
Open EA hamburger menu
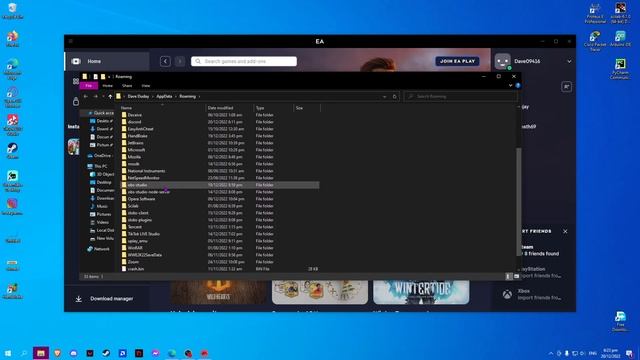coord(71,41)
